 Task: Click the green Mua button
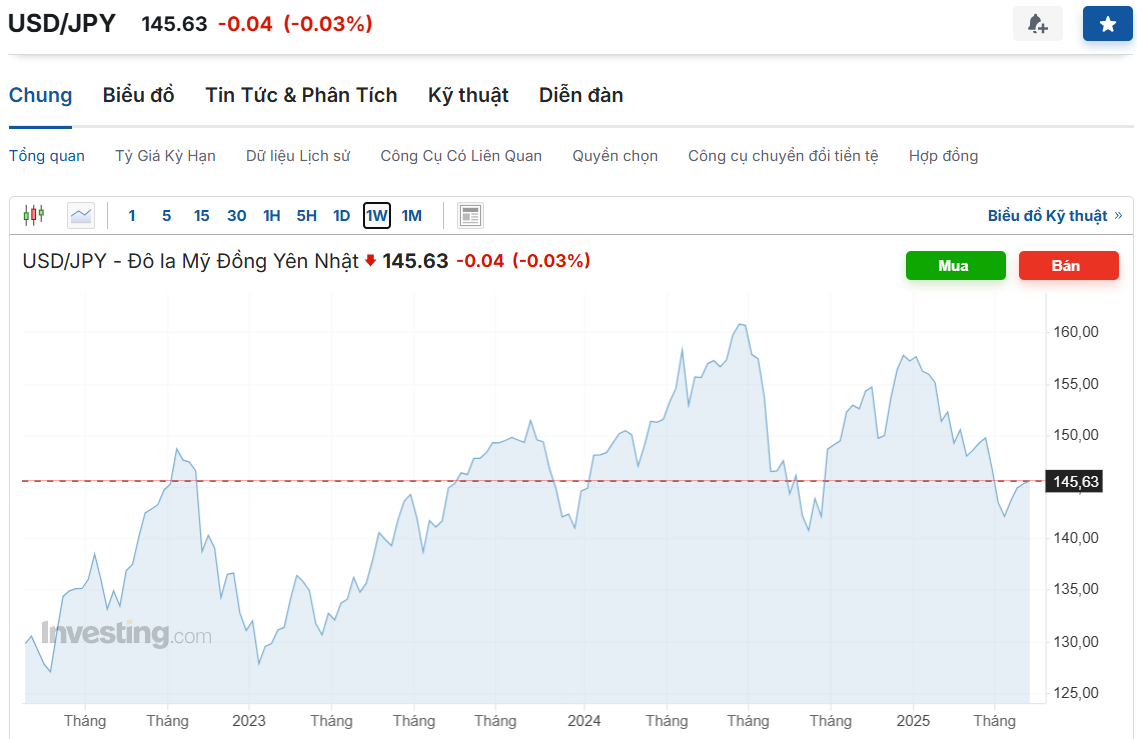click(x=956, y=265)
